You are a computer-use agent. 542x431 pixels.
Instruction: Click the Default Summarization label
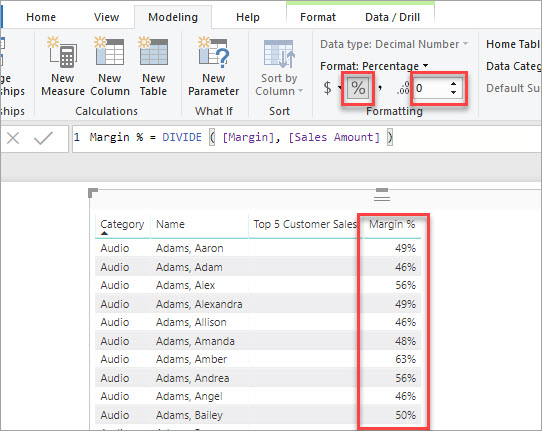(x=513, y=88)
